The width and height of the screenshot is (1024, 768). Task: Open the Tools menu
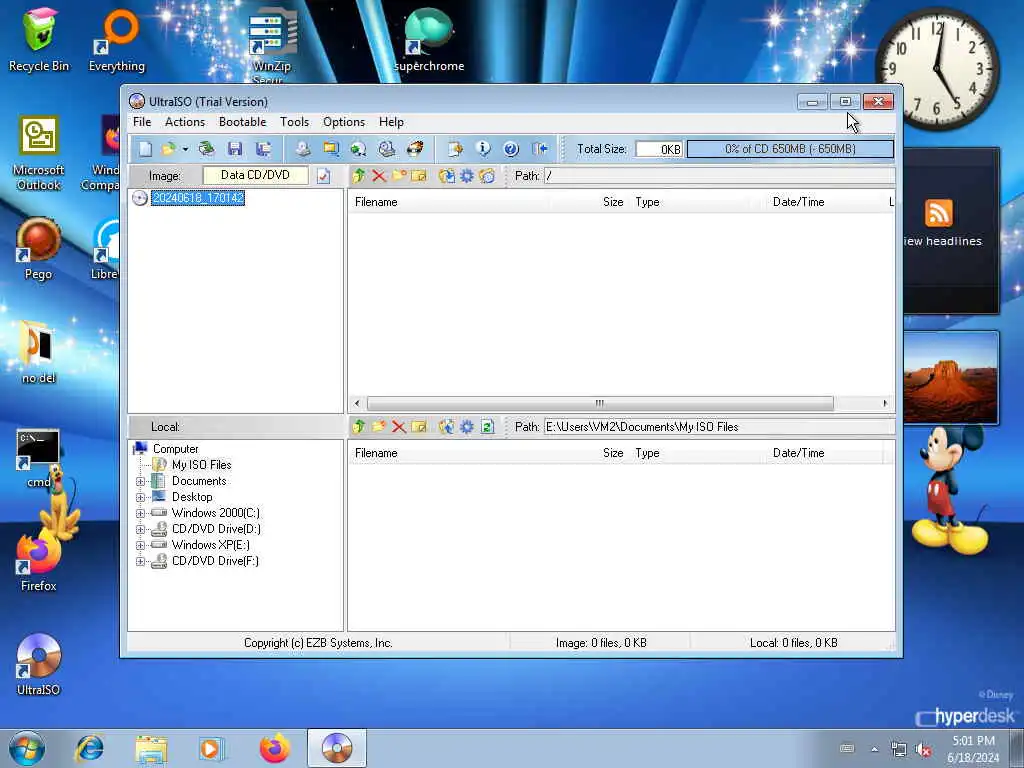tap(295, 122)
